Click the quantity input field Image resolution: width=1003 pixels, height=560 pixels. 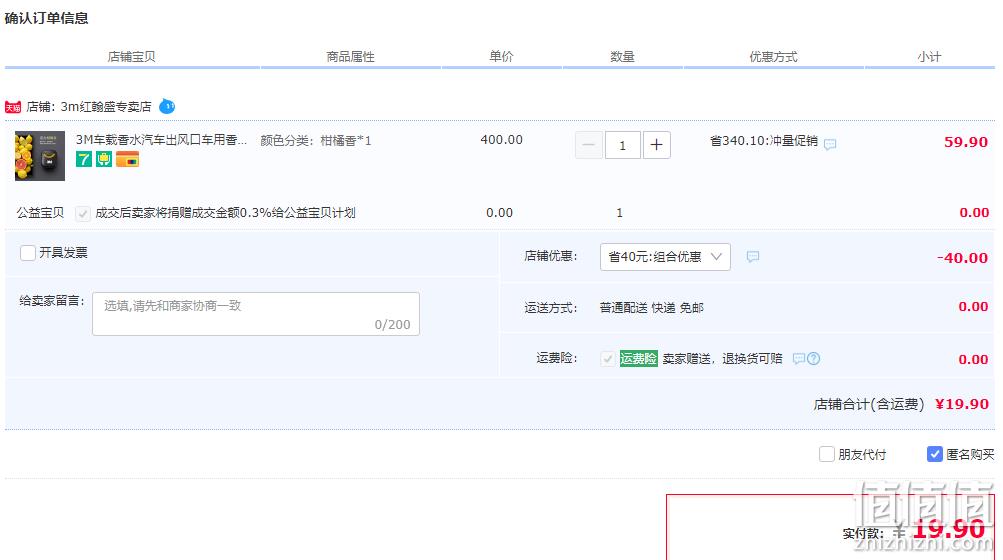(x=622, y=145)
